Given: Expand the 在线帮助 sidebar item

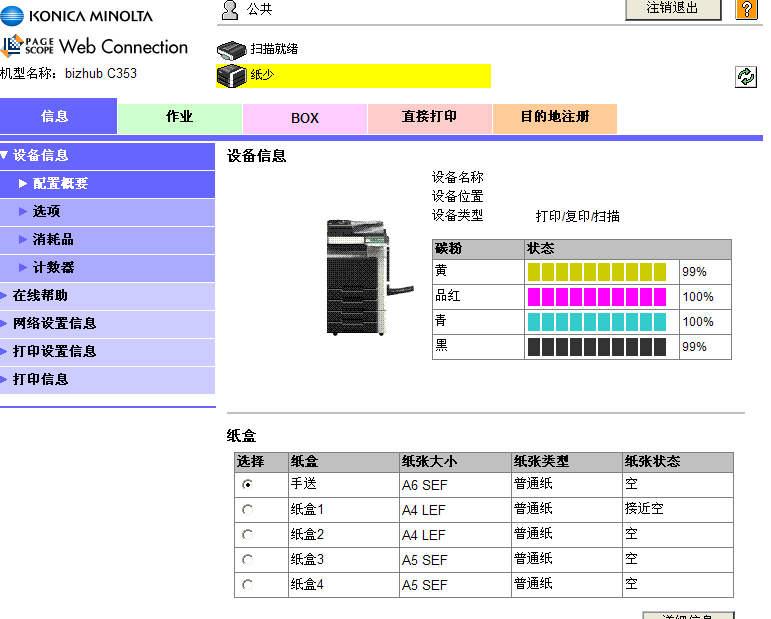Looking at the screenshot, I should pos(40,296).
